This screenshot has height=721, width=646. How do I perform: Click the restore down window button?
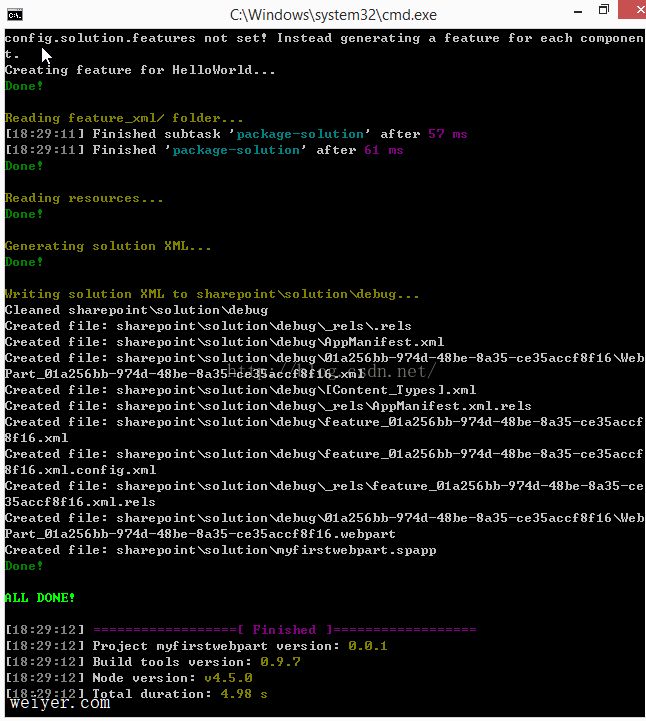[603, 11]
